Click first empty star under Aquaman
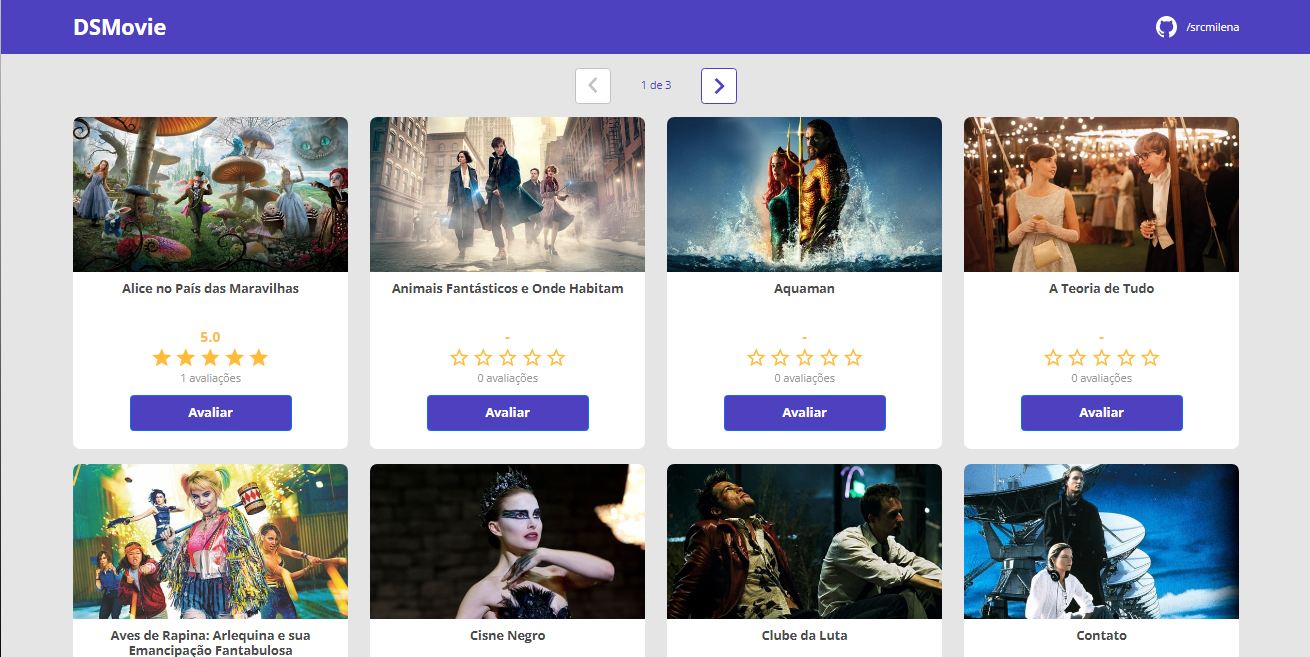1310x657 pixels. [x=756, y=358]
